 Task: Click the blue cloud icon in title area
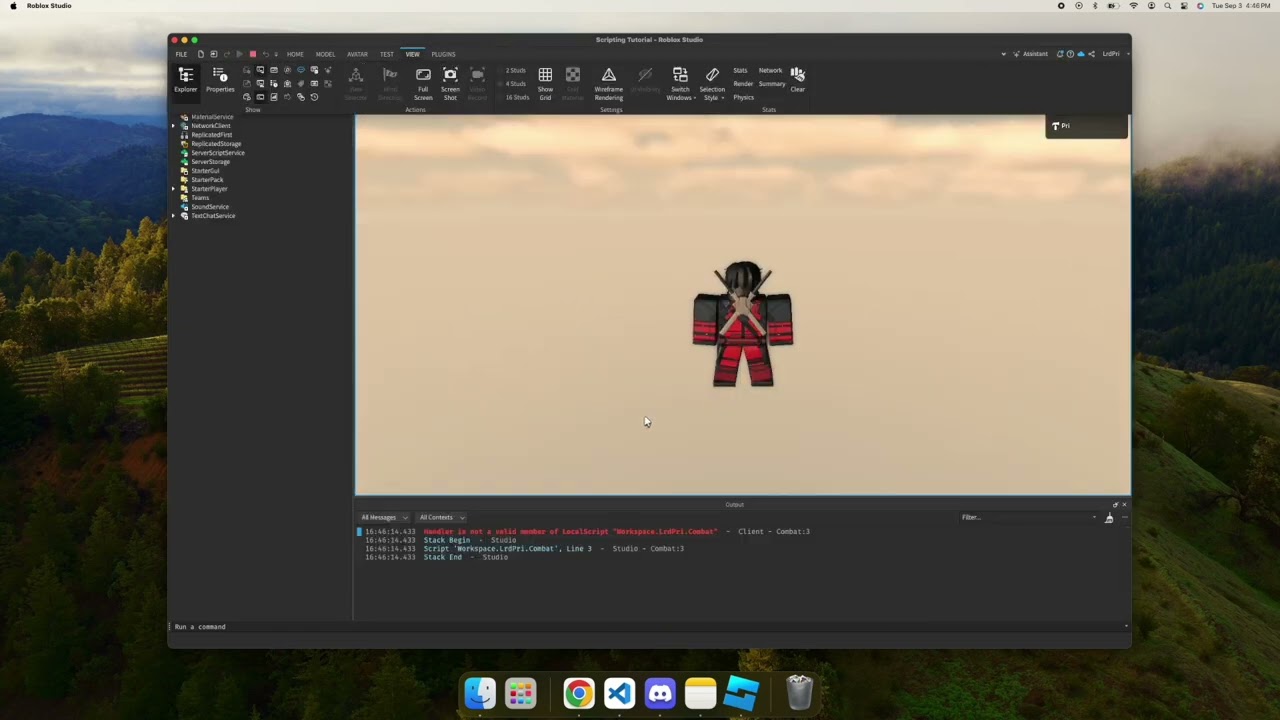coord(1080,54)
